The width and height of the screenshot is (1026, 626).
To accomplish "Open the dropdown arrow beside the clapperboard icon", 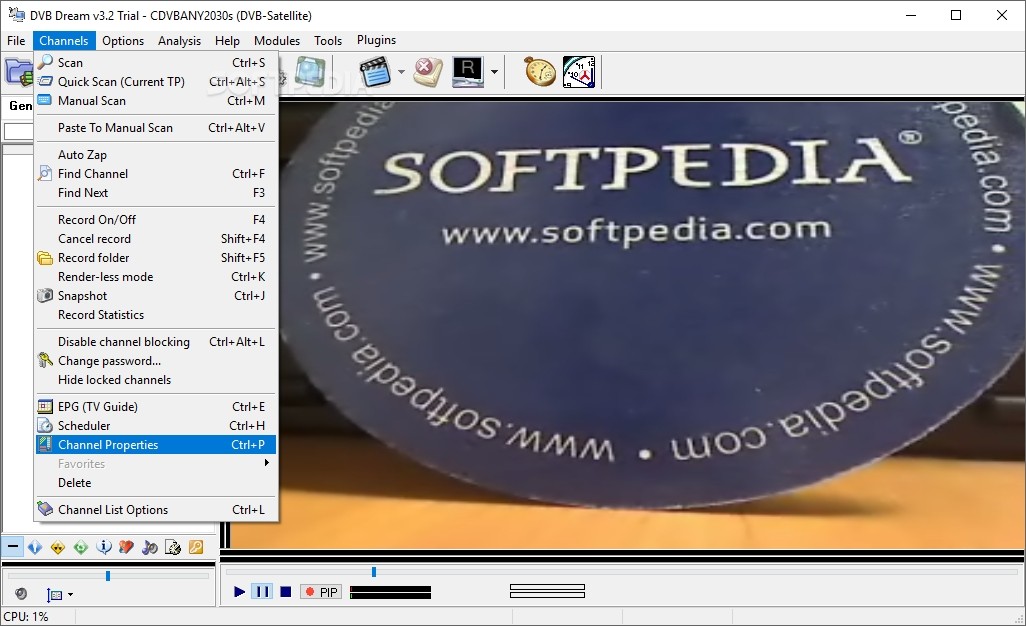I will tap(401, 72).
